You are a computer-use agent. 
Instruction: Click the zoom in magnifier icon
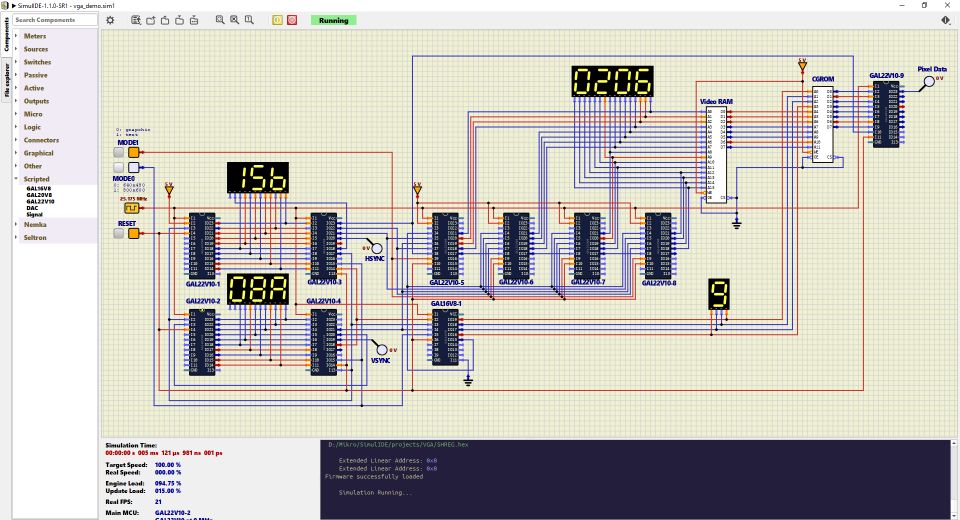point(234,20)
